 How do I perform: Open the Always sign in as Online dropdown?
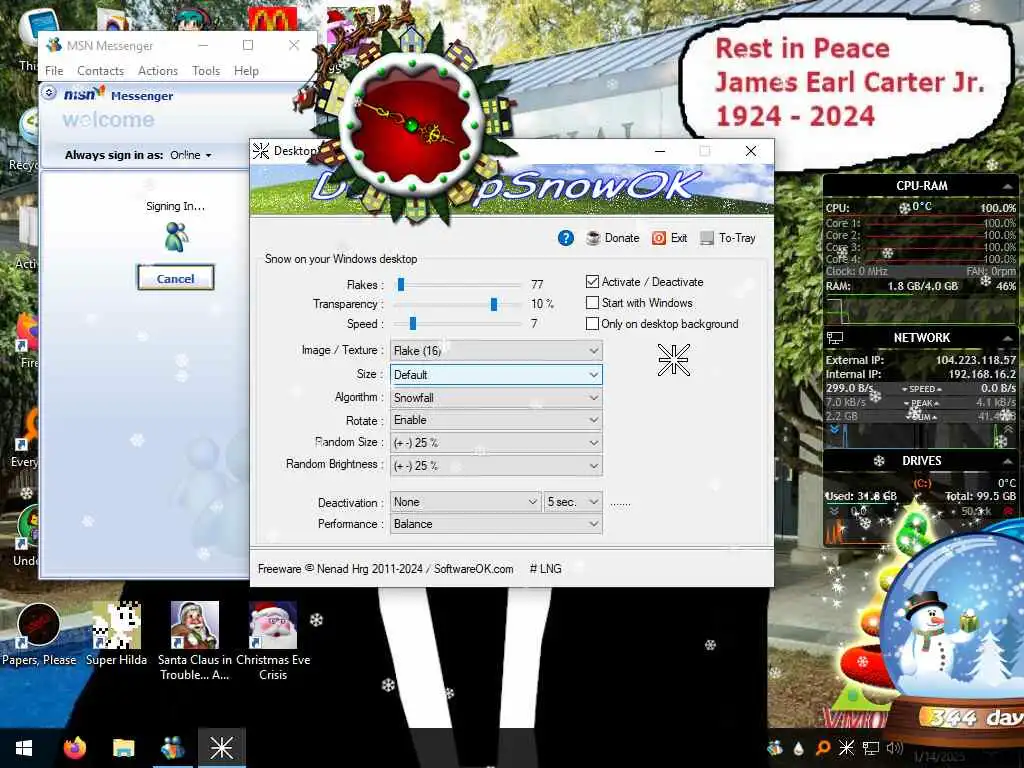click(x=191, y=155)
